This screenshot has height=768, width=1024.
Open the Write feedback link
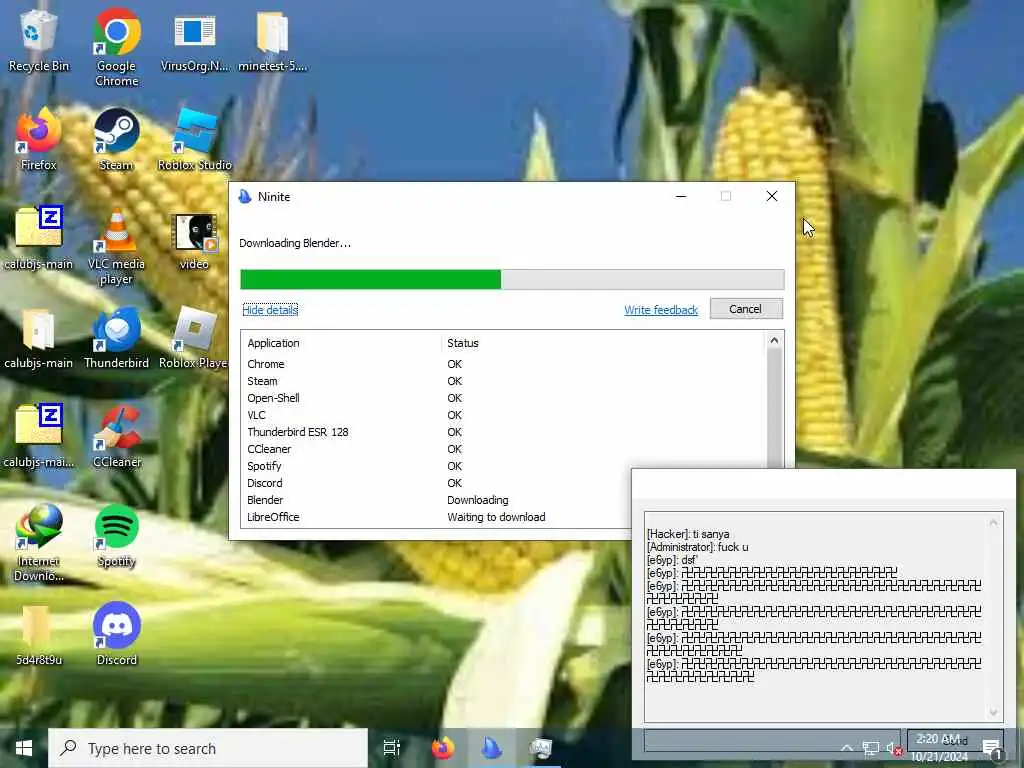661,310
